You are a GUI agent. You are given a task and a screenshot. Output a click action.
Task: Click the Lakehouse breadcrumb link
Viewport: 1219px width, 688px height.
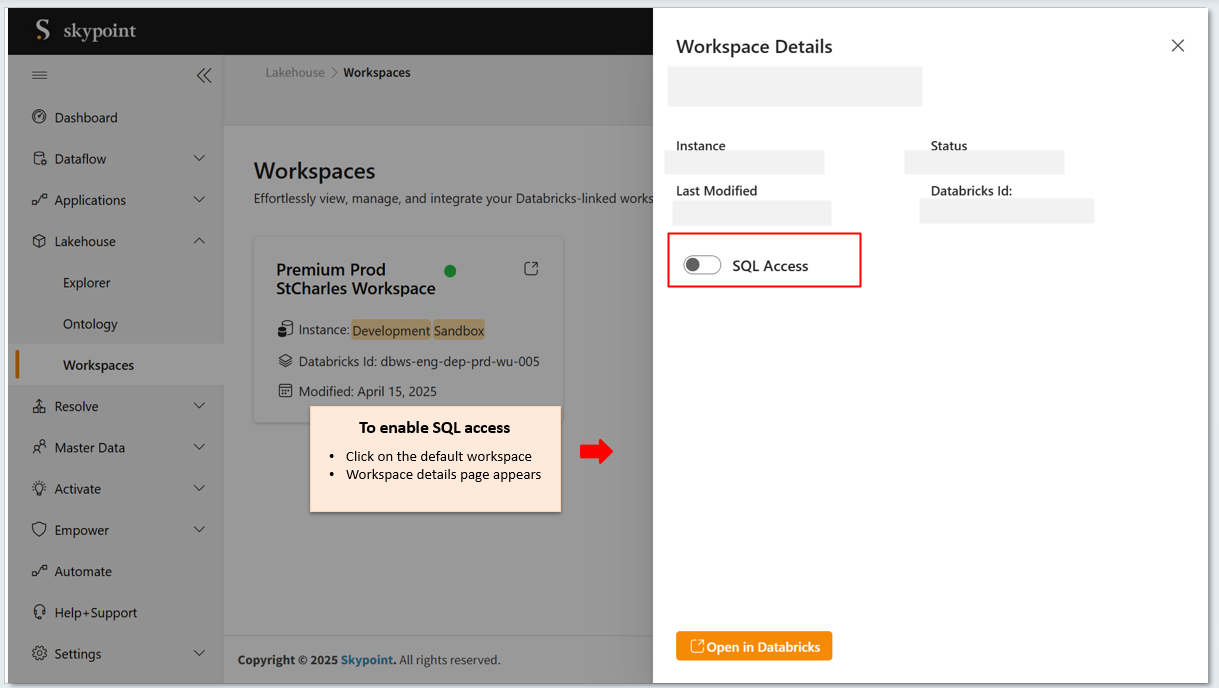point(295,73)
